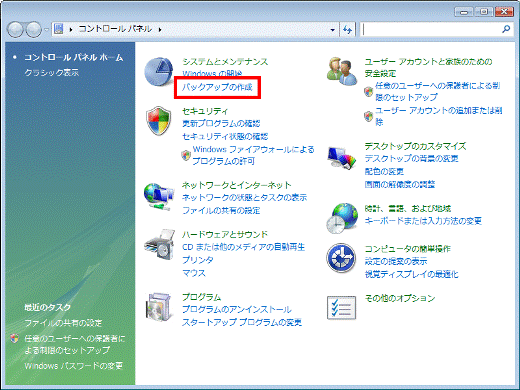Viewport: 520px width, 390px height.
Task: Open マウス link
Action: tap(194, 273)
